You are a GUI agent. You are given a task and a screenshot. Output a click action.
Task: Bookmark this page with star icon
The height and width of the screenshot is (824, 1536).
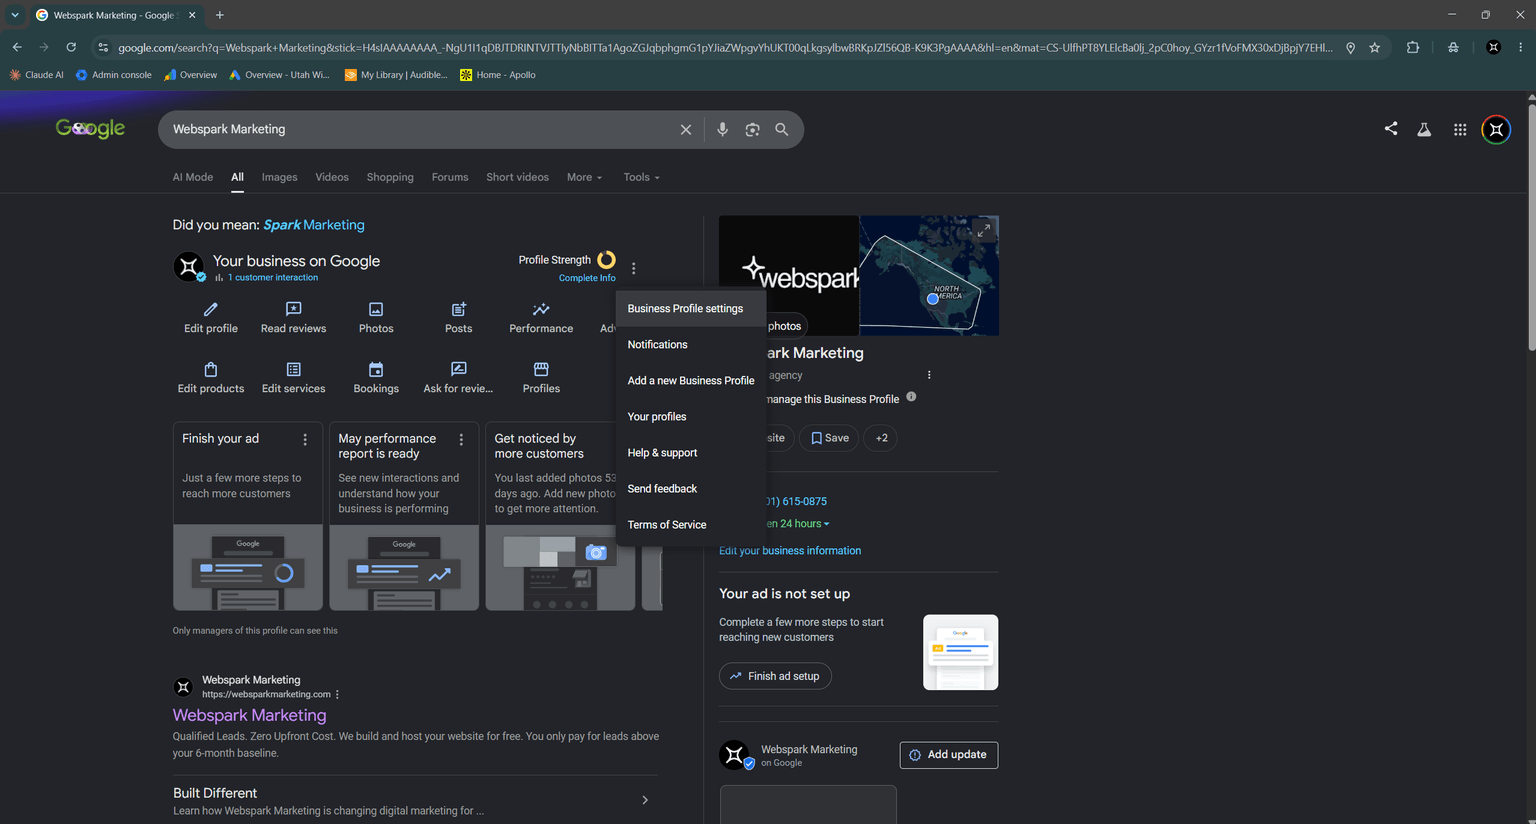1375,47
